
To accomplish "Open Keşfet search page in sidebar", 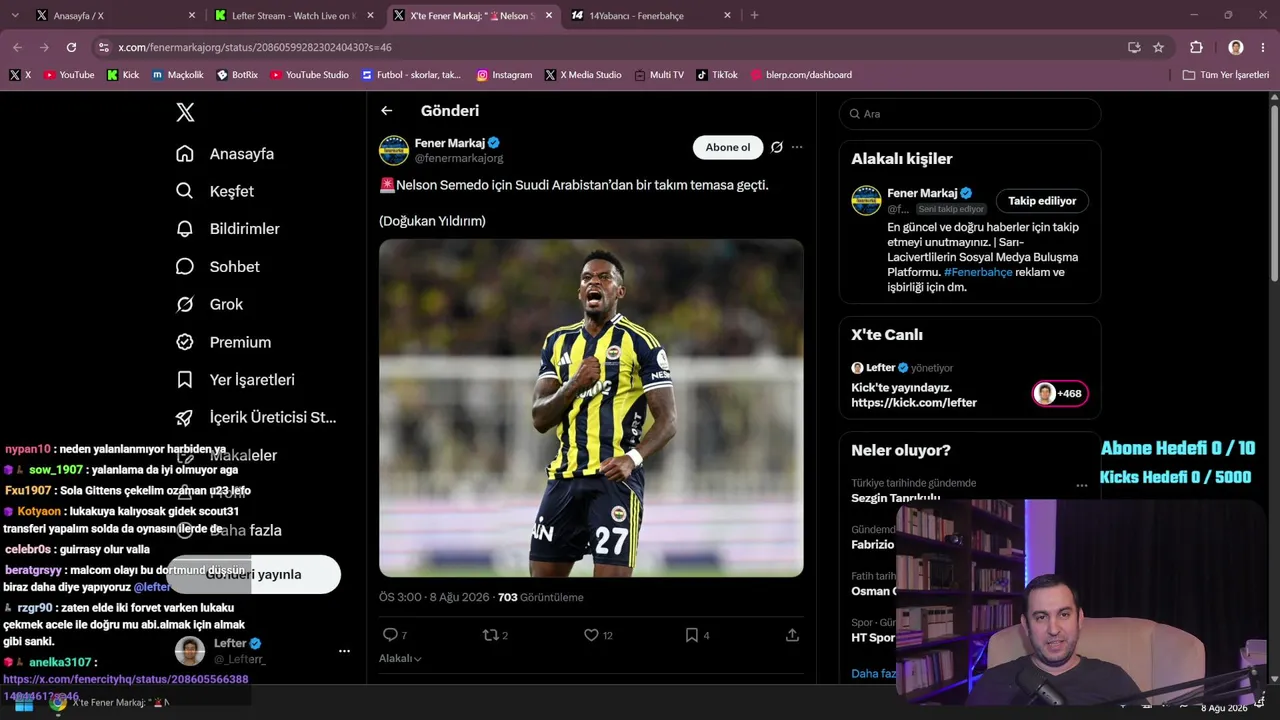I will click(x=215, y=191).
